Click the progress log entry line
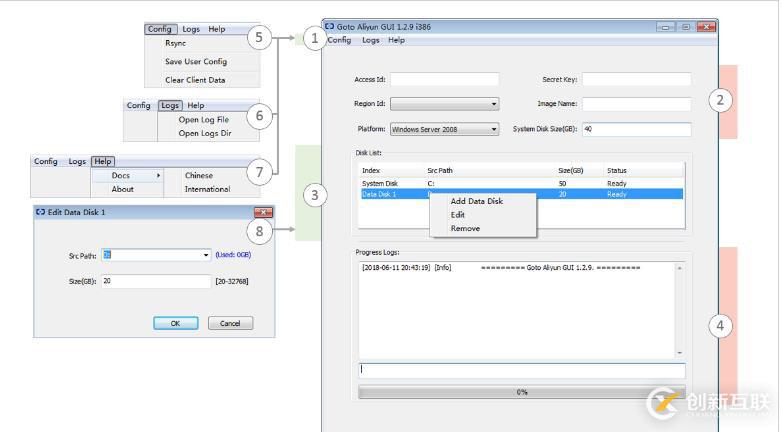The width and height of the screenshot is (781, 432). tap(501, 268)
